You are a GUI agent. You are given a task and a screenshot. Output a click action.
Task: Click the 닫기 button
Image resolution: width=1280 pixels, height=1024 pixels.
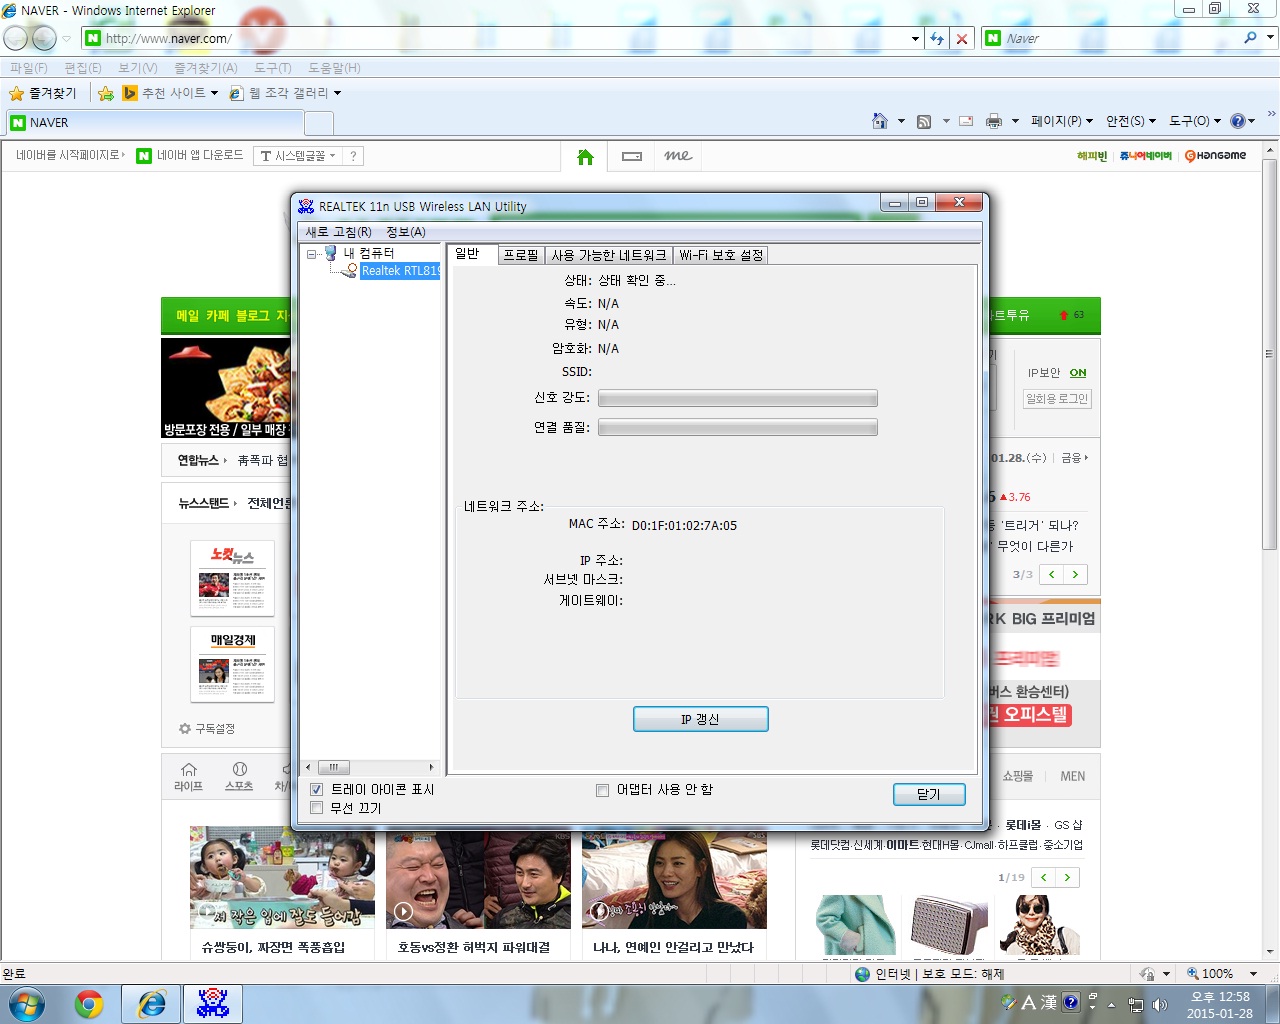pyautogui.click(x=929, y=794)
